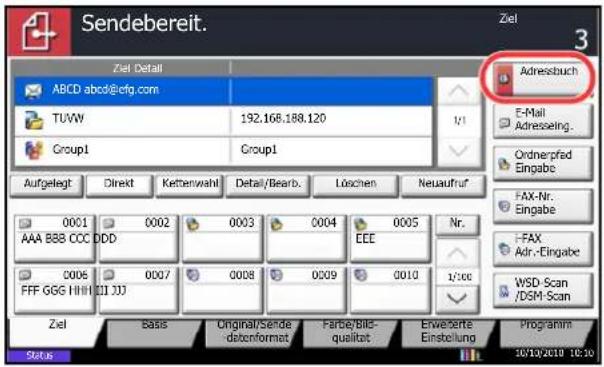Switch to the Ziel tab

coord(56,332)
